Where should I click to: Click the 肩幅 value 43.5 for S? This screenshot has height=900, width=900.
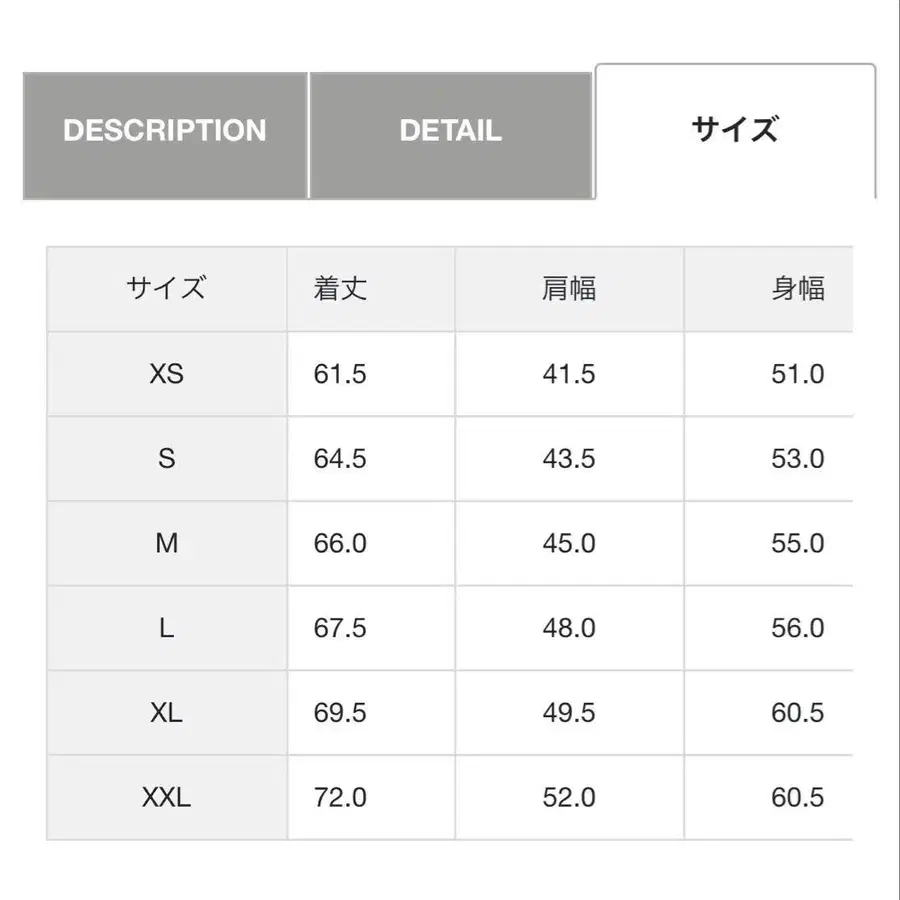tap(571, 459)
